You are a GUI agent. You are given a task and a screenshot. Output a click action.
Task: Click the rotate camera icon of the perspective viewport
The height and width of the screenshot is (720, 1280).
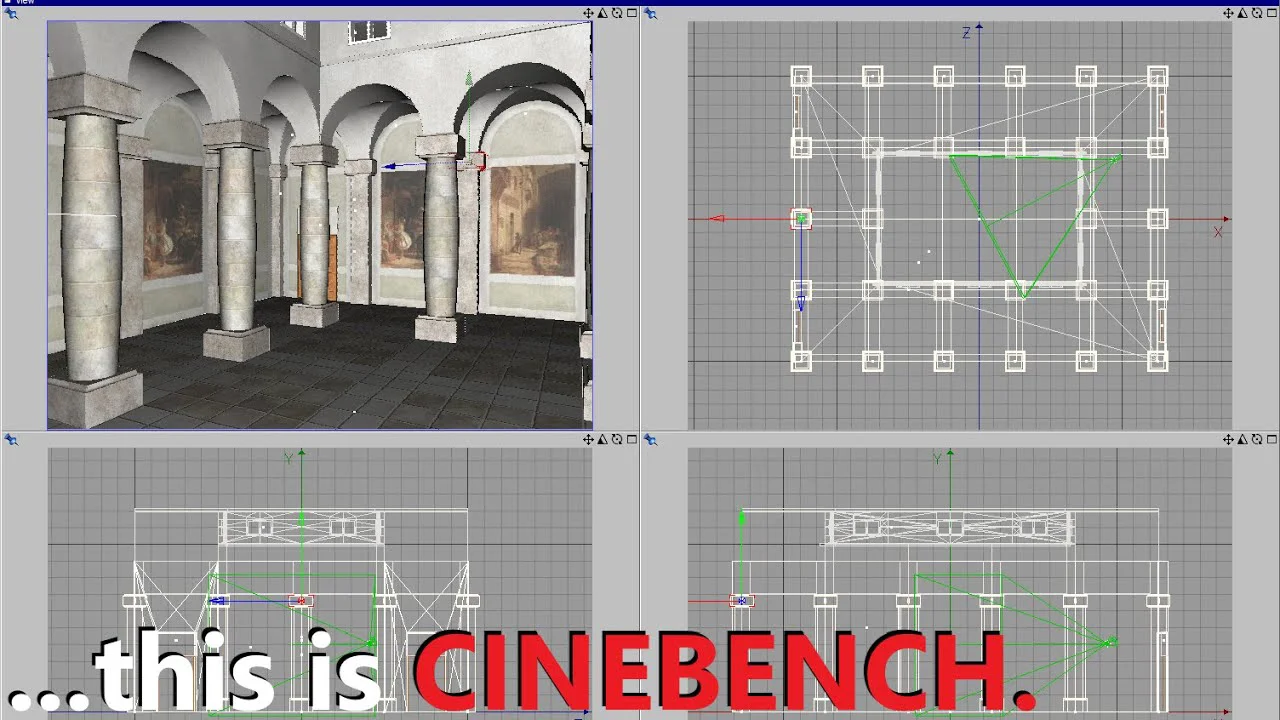click(x=617, y=13)
